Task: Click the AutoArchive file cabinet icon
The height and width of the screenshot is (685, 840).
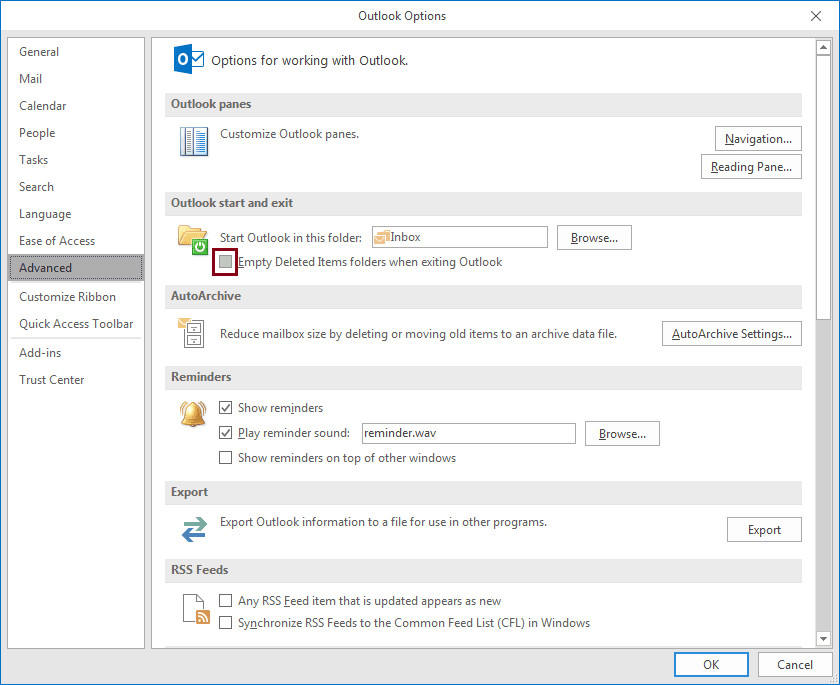Action: click(191, 332)
